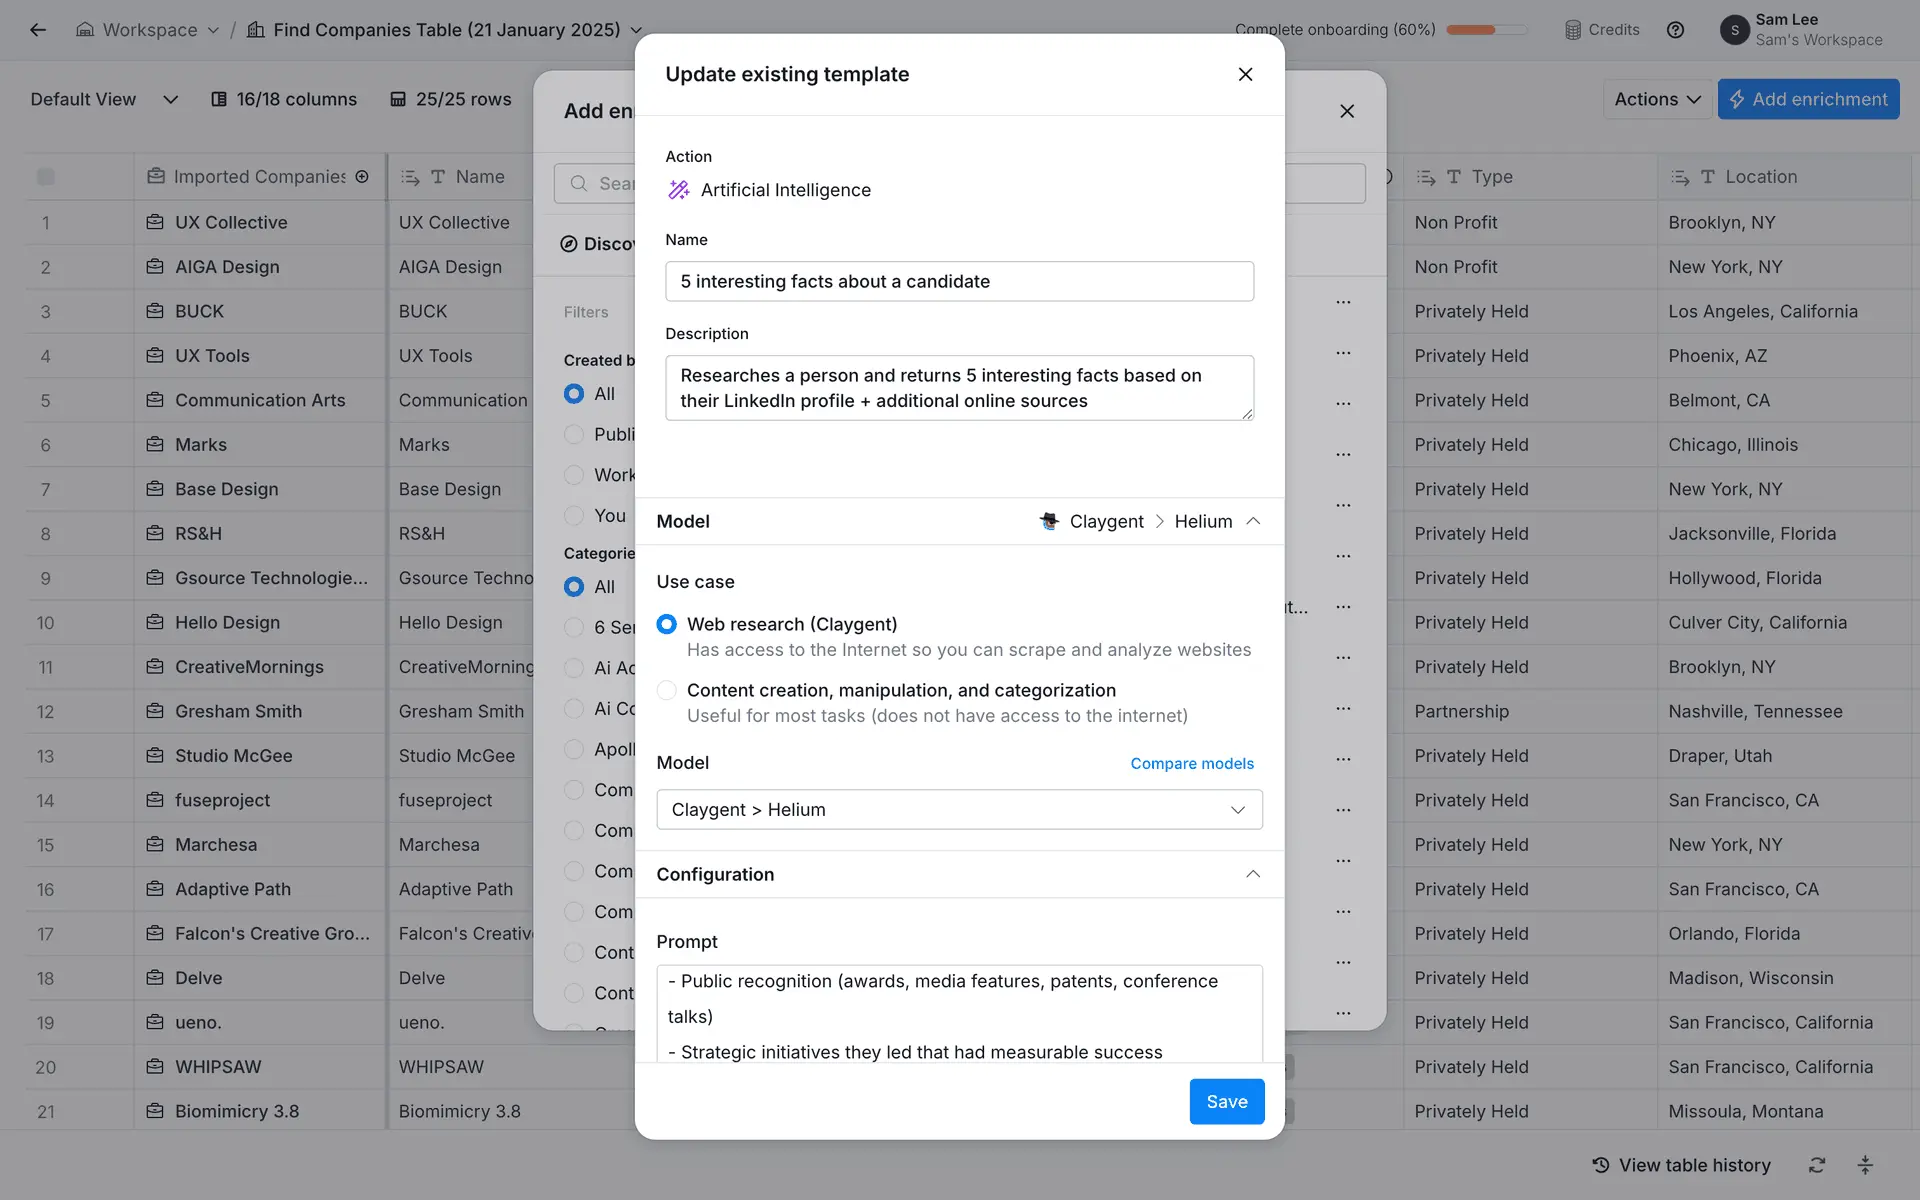Click the template Name input field

(x=958, y=281)
